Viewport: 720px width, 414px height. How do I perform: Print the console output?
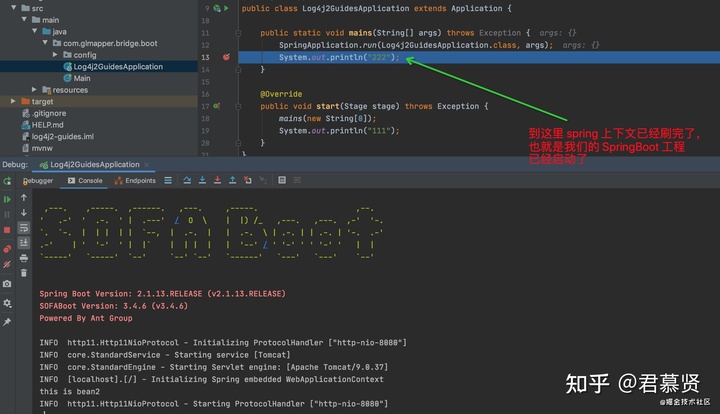[x=24, y=258]
